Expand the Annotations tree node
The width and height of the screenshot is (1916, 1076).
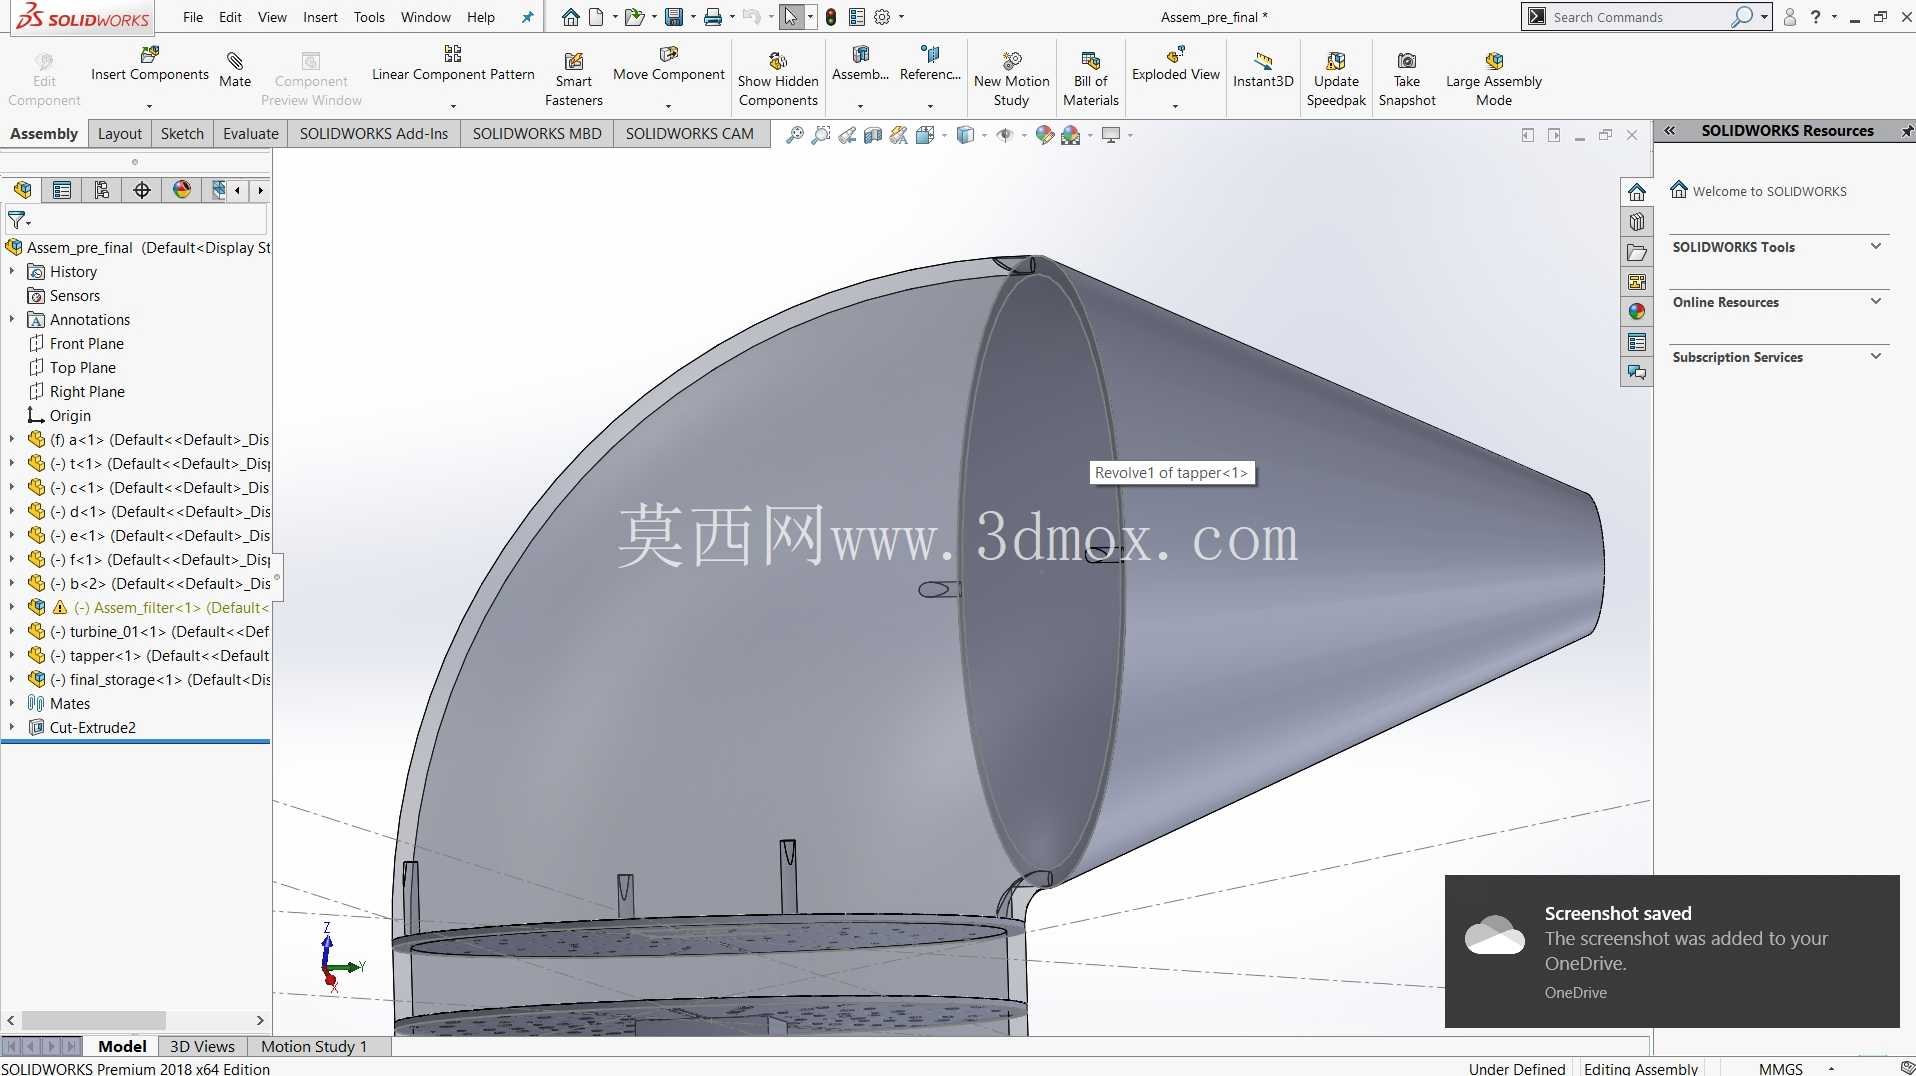(12, 319)
